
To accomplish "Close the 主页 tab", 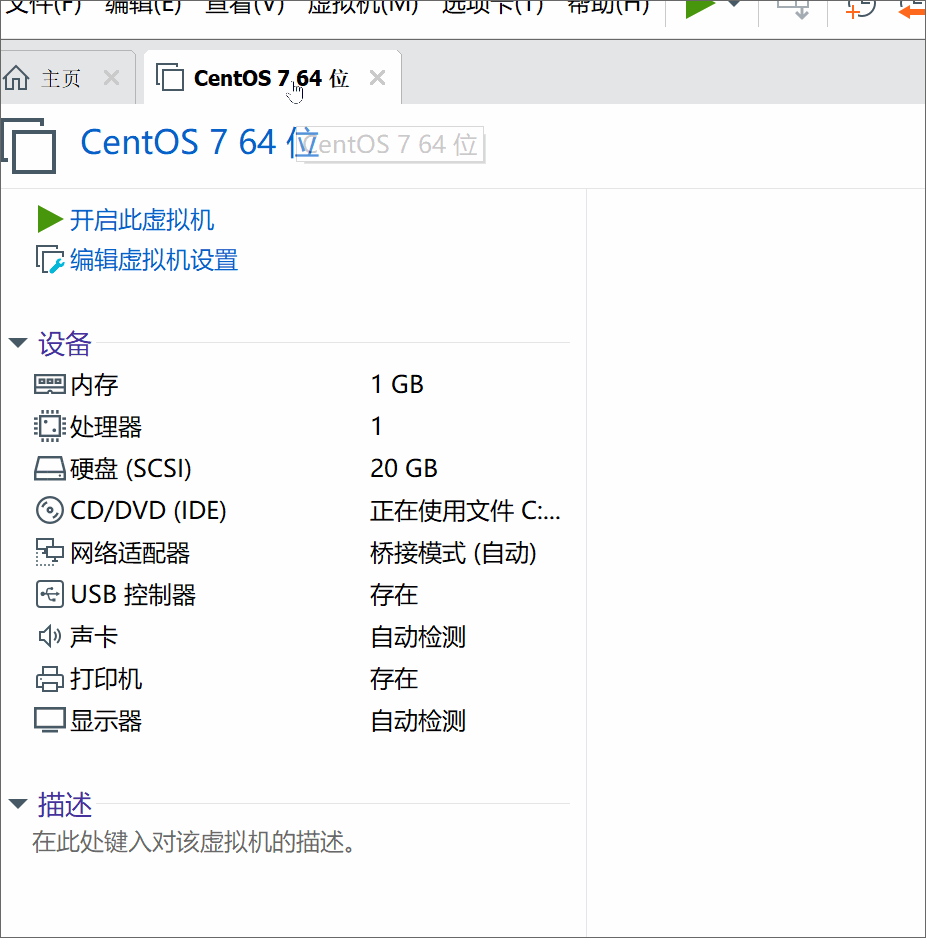I will (111, 78).
